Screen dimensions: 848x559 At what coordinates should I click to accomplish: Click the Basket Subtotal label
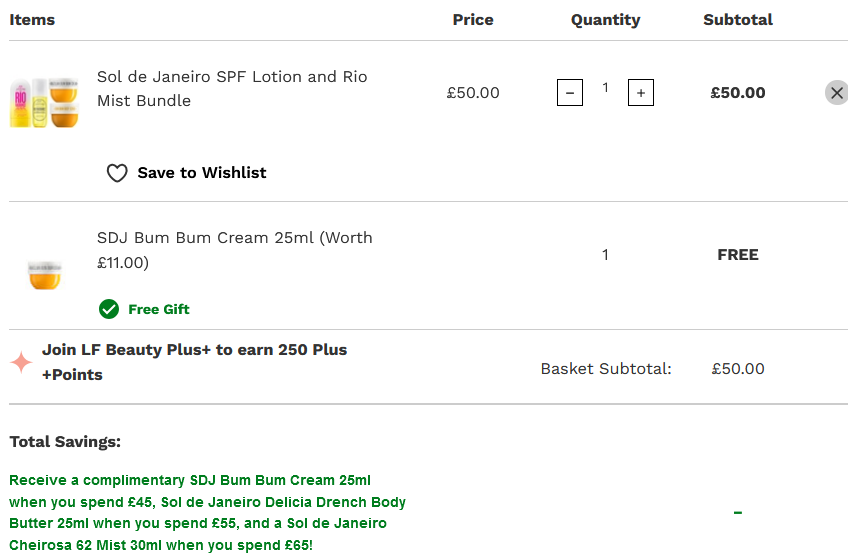pos(606,369)
